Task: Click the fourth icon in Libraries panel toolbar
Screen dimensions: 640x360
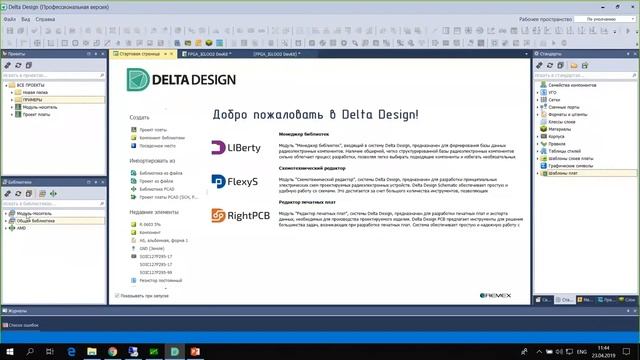Action: pos(42,193)
